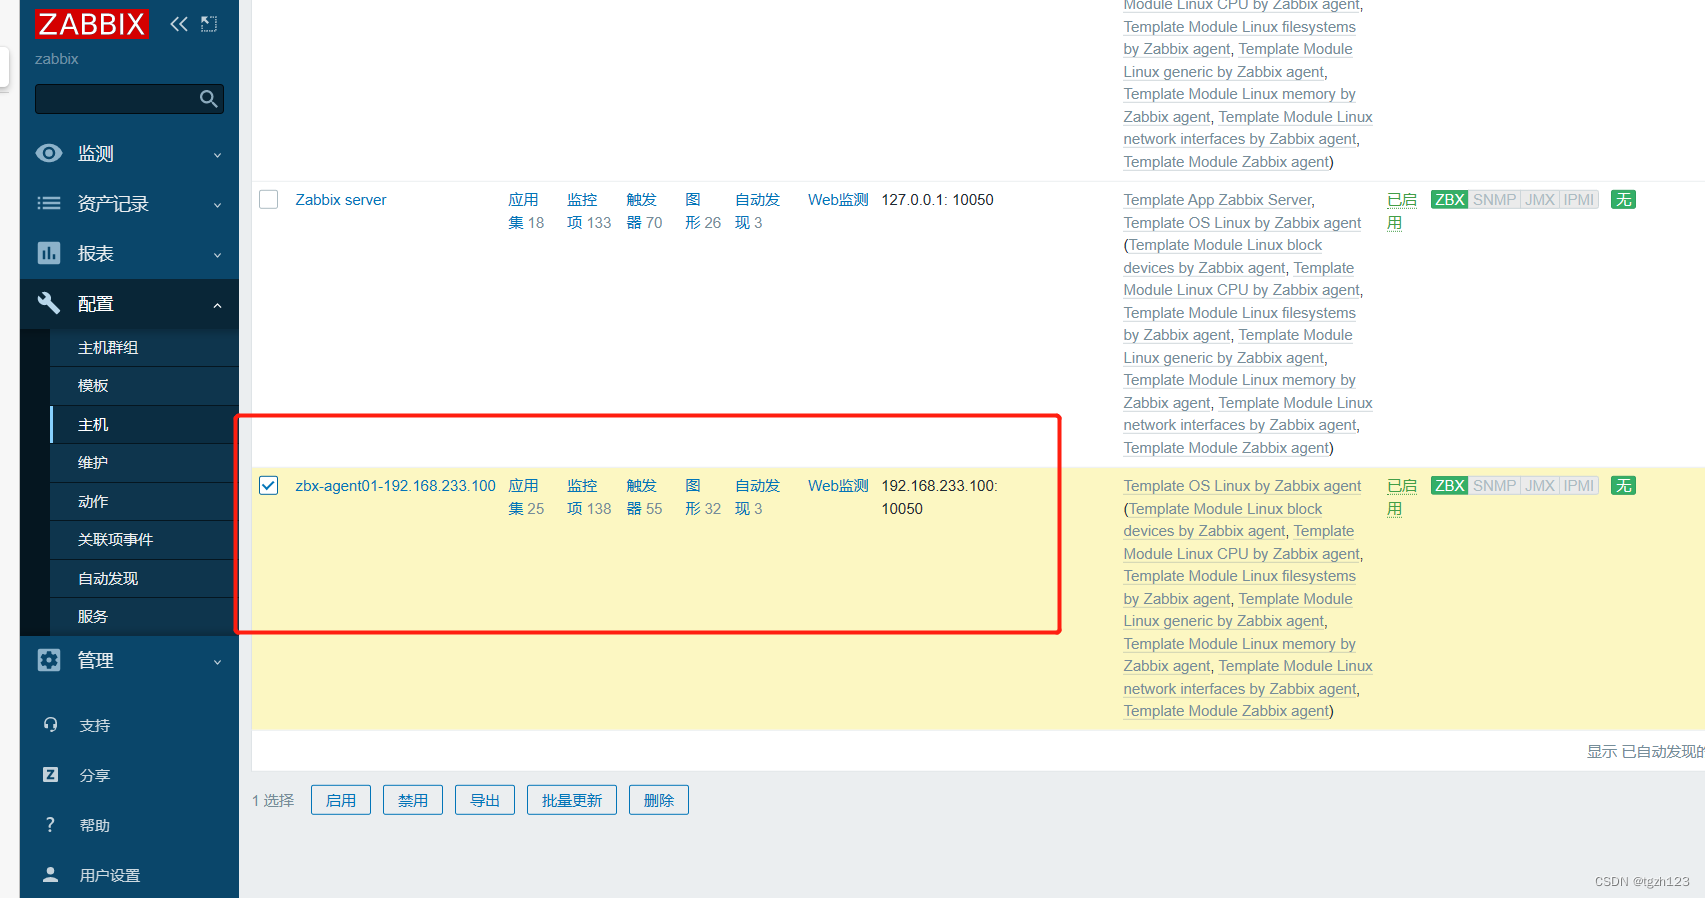Click the '1 选择' selection counter
Screen dimensions: 1705x898
[273, 800]
